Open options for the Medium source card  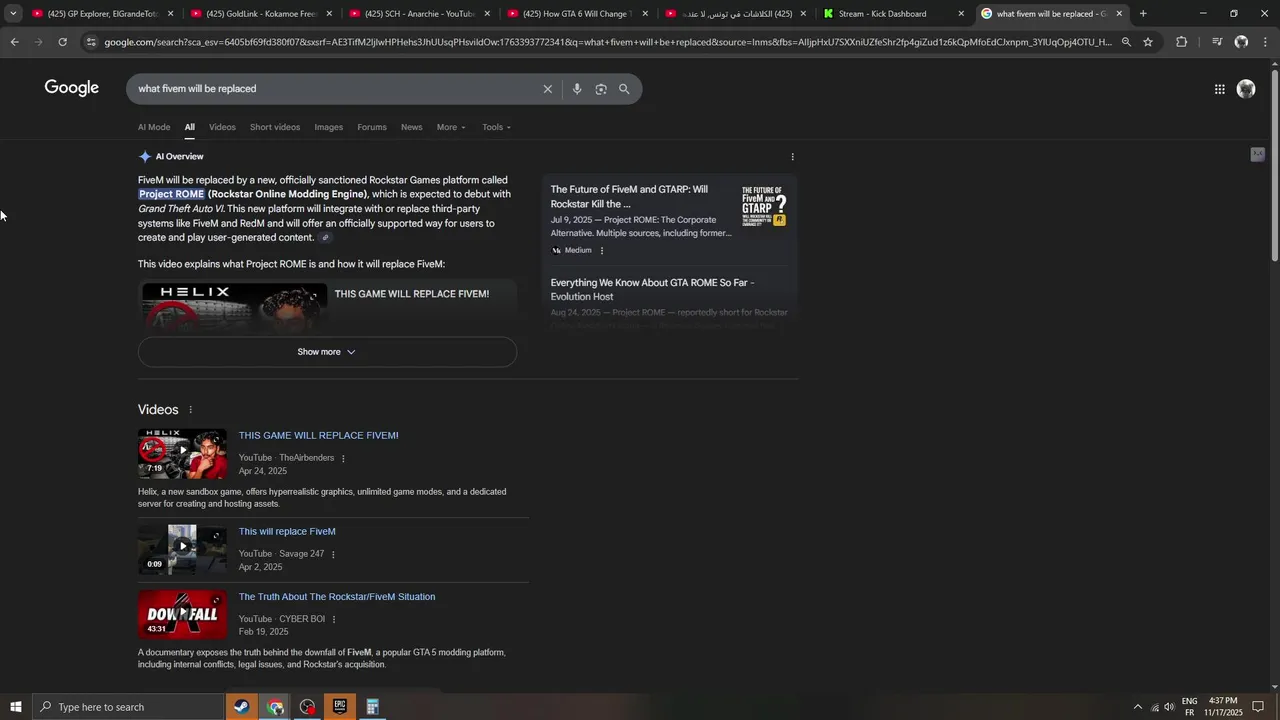coord(601,251)
